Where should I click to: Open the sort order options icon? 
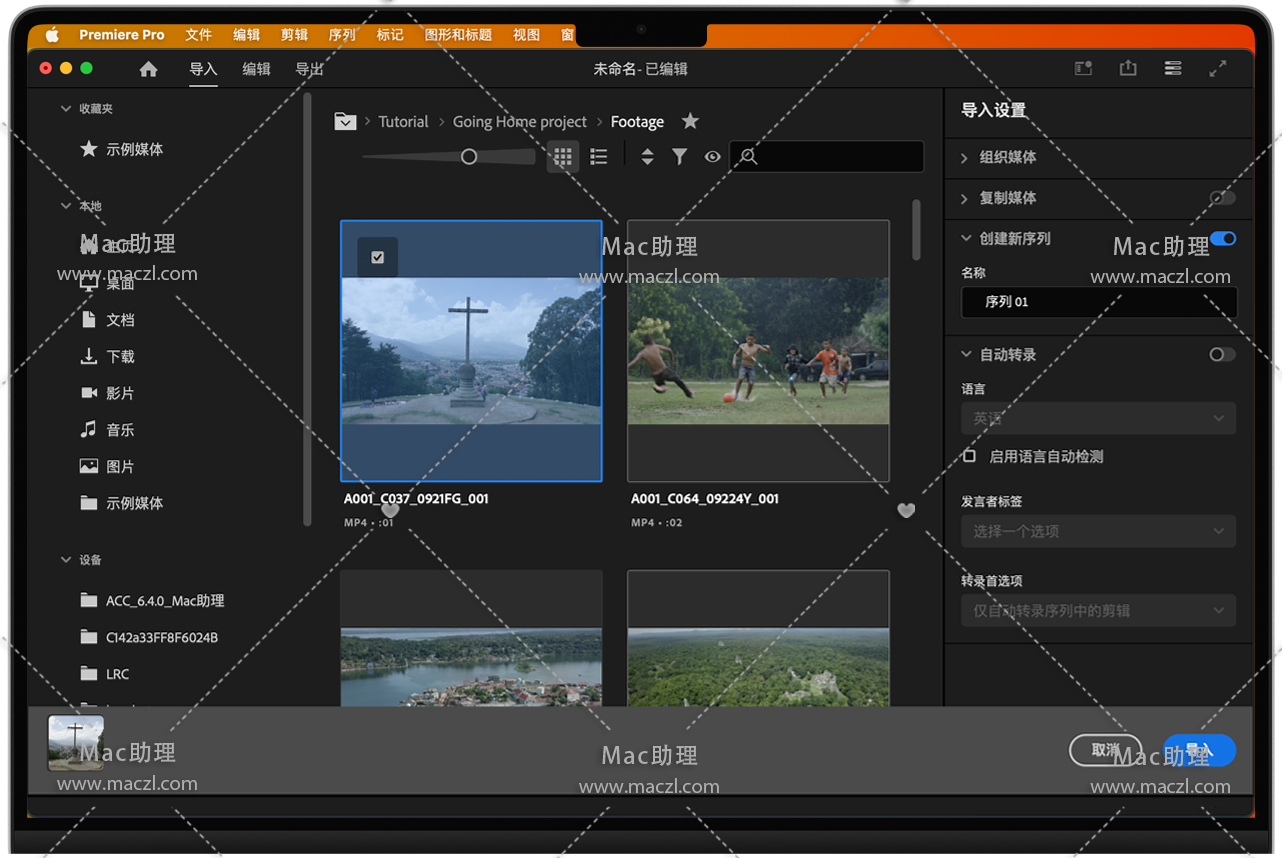pyautogui.click(x=647, y=157)
